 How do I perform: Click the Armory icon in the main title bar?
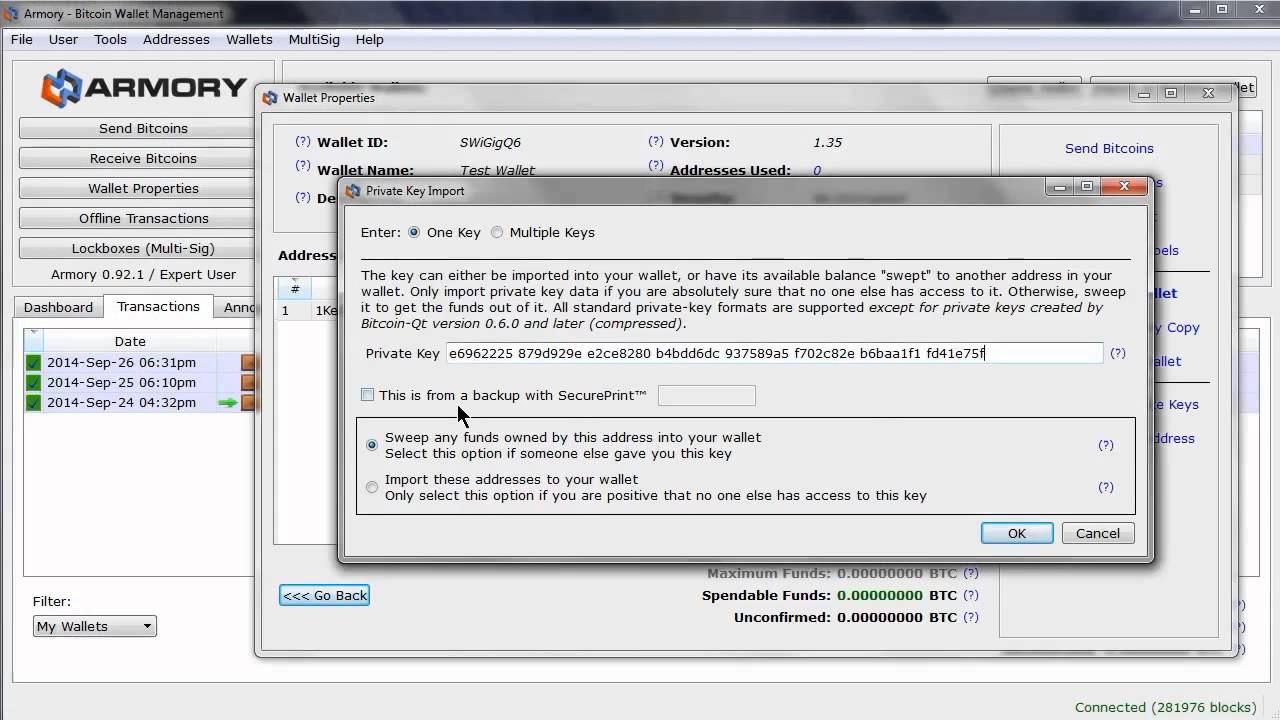click(x=11, y=14)
